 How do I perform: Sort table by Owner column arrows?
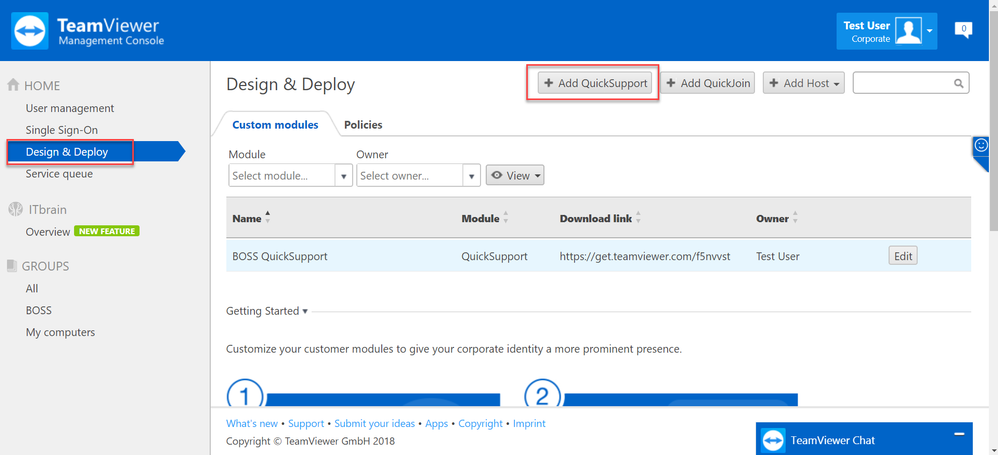click(795, 218)
